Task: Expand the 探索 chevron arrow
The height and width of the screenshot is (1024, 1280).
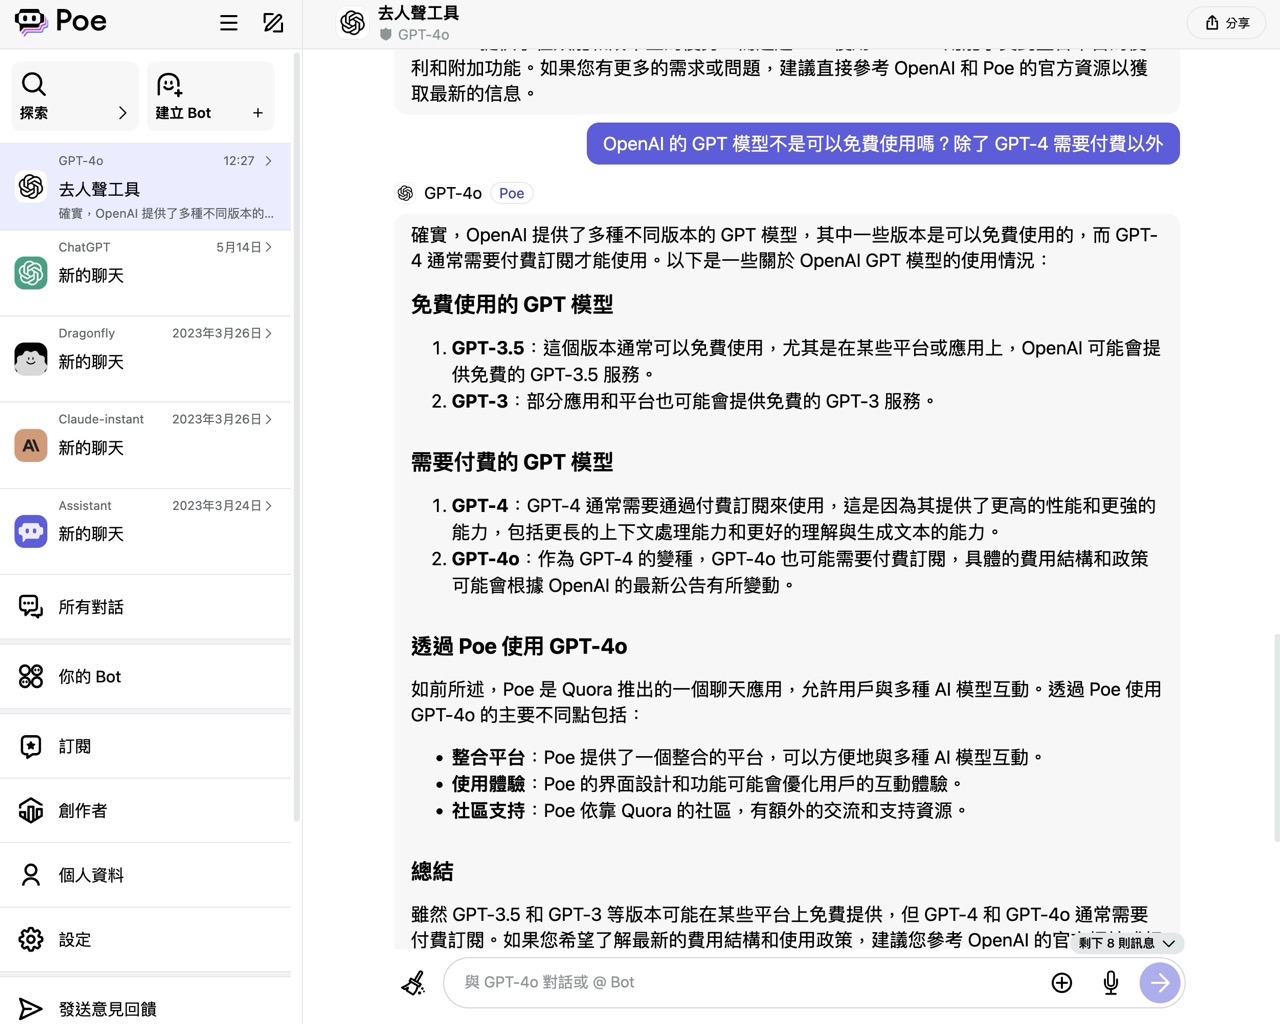Action: coord(122,113)
